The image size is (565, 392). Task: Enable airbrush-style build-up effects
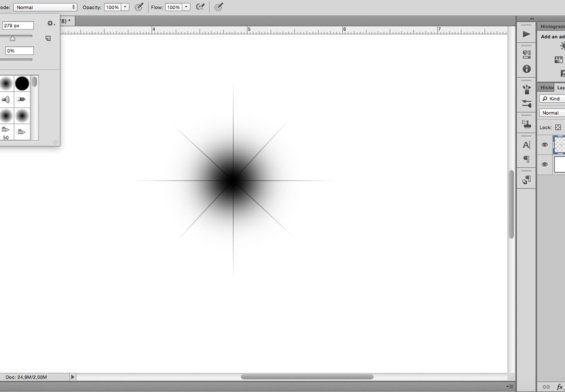(200, 7)
